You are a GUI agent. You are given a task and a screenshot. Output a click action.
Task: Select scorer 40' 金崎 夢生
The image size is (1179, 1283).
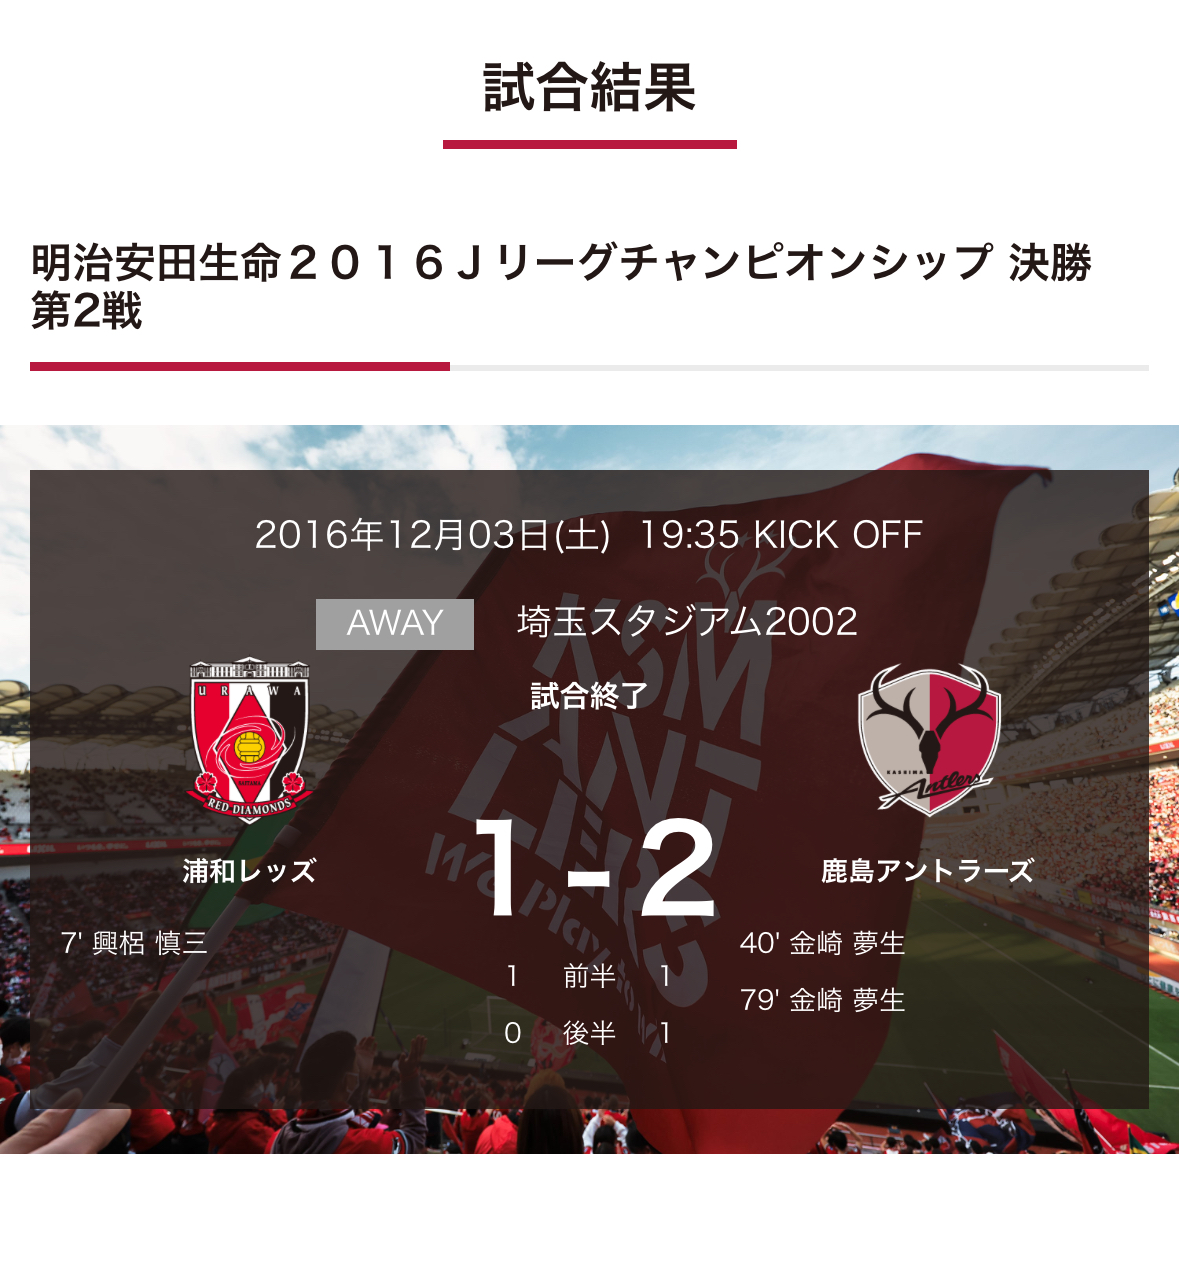tap(822, 943)
